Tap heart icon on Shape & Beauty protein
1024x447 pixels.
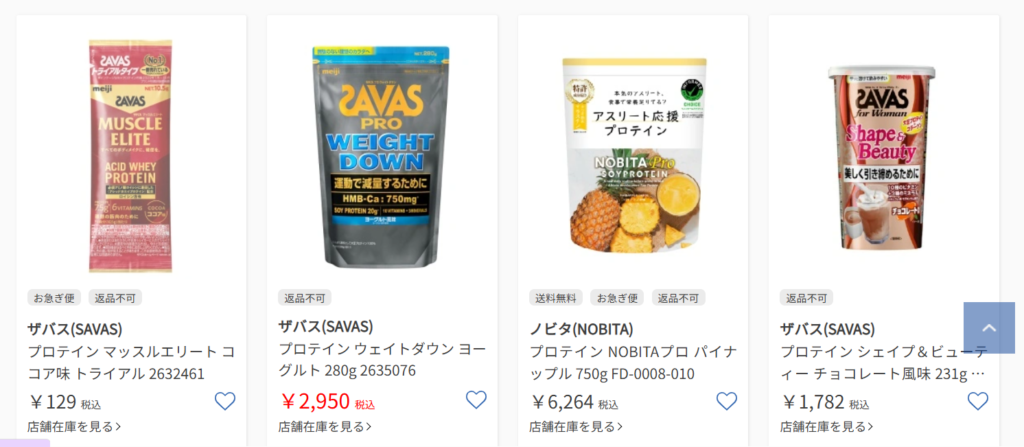[977, 401]
